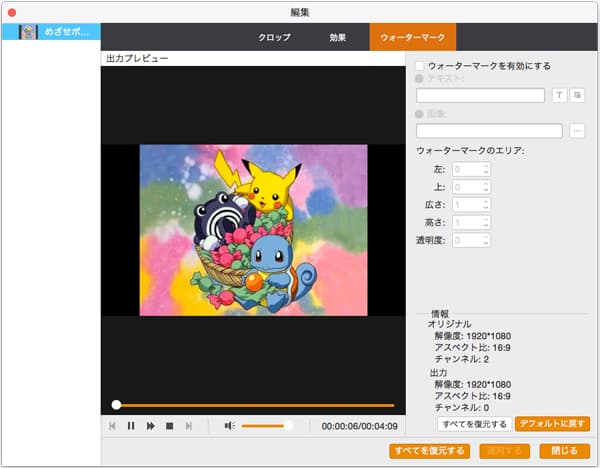Skip to previous frame icon
This screenshot has width=600, height=468.
[112, 426]
